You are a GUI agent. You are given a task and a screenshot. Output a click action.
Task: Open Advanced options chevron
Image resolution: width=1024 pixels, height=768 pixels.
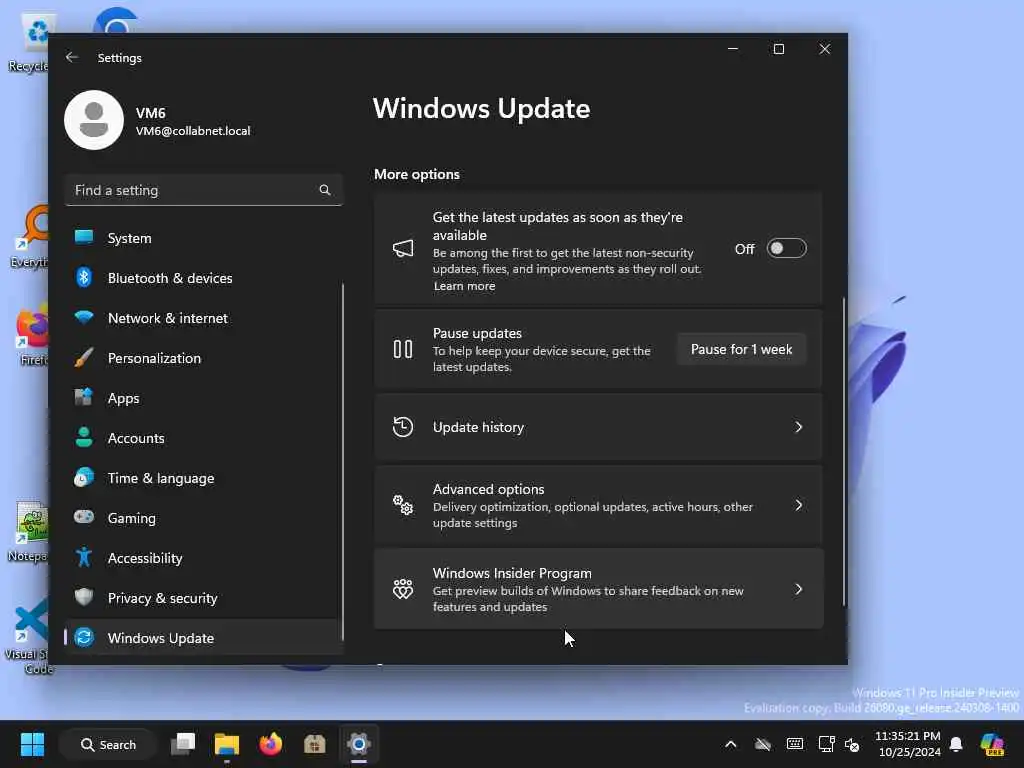[798, 505]
